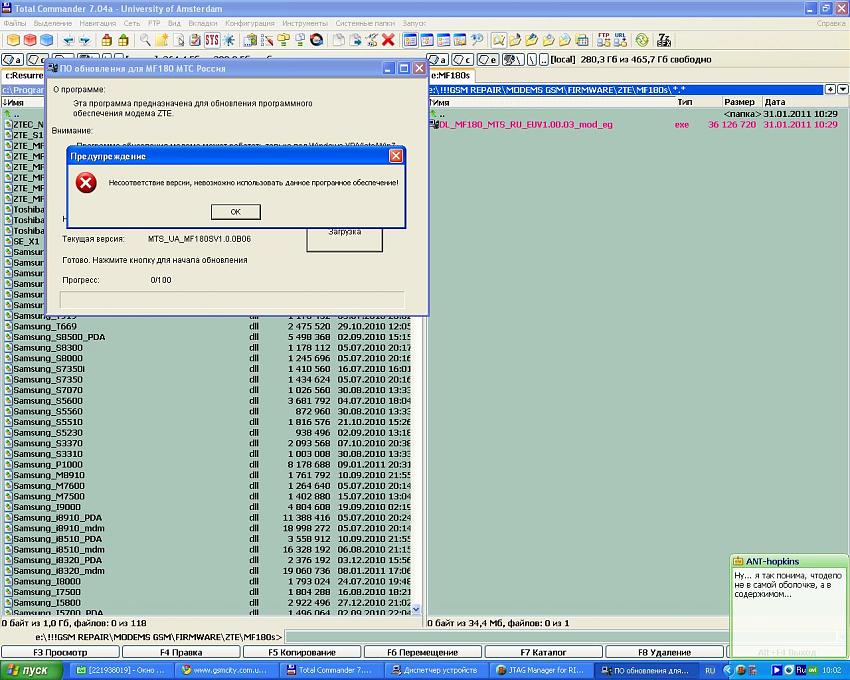This screenshot has height=680, width=850.
Task: Click the forward arrow navigation icon
Action: tap(85, 40)
